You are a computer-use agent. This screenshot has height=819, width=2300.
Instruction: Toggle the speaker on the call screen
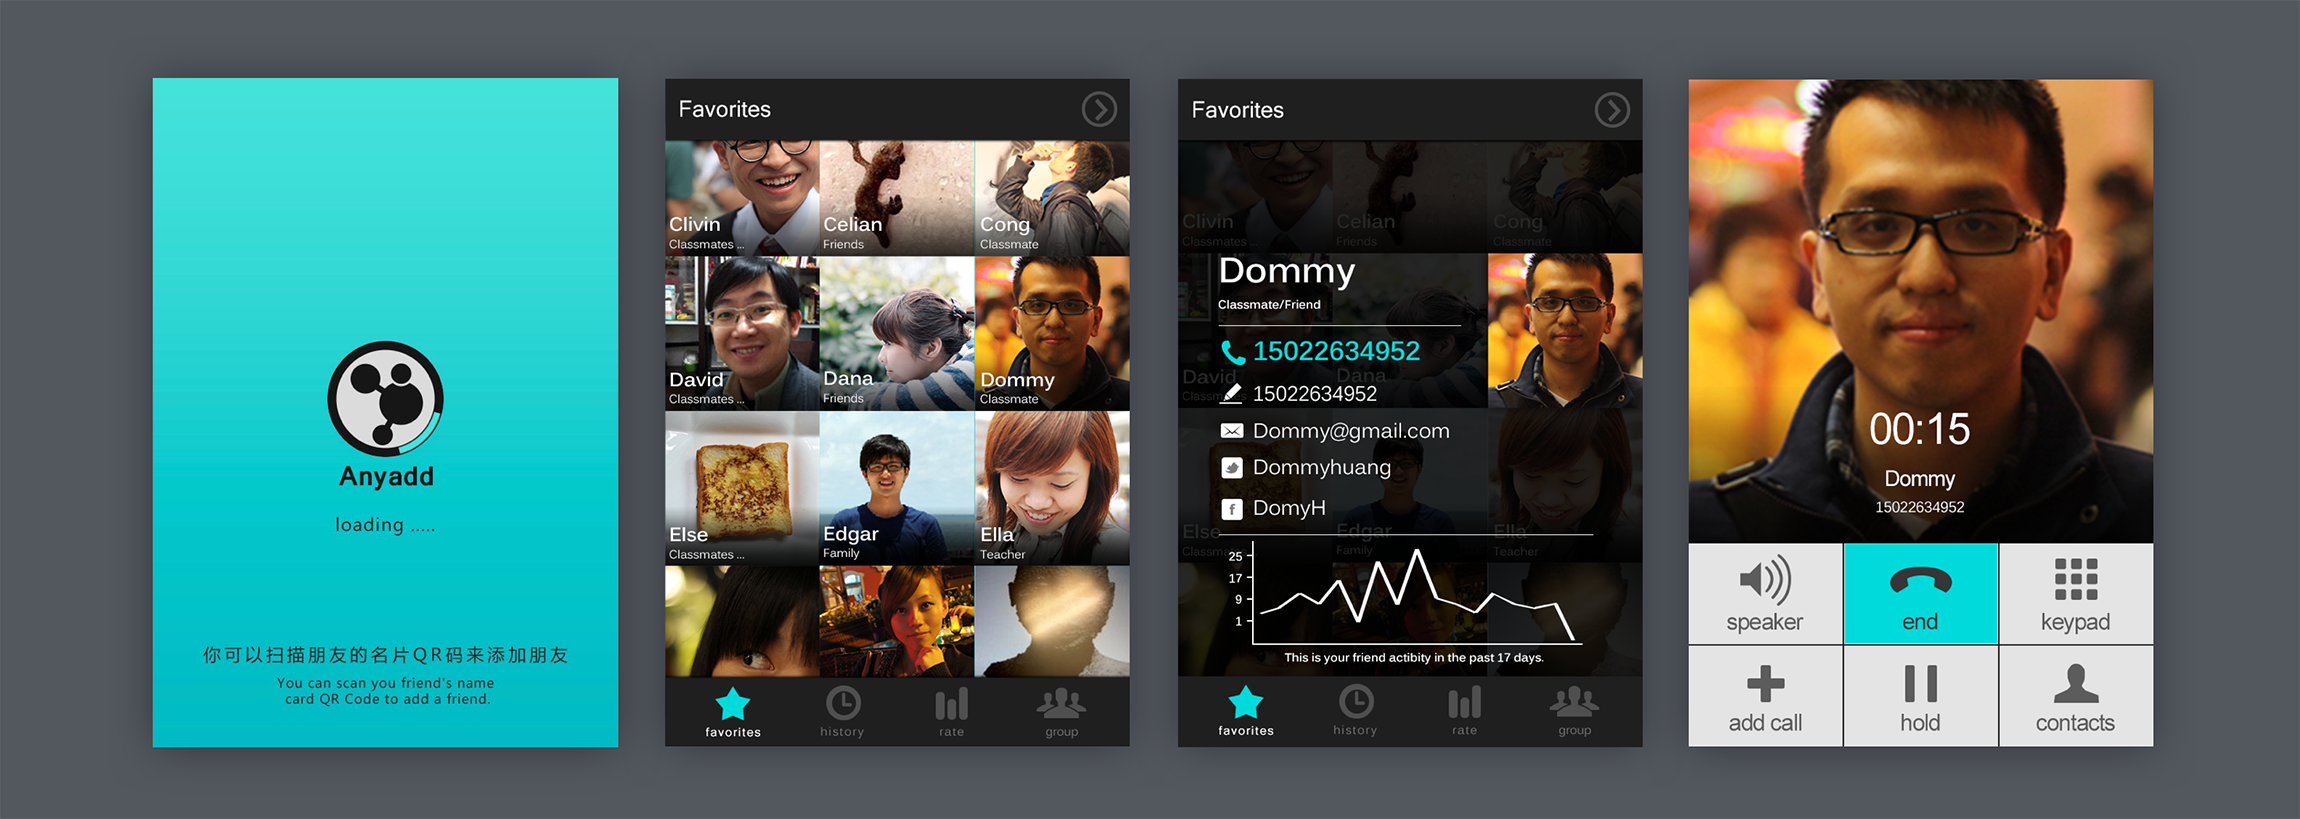click(x=1765, y=594)
